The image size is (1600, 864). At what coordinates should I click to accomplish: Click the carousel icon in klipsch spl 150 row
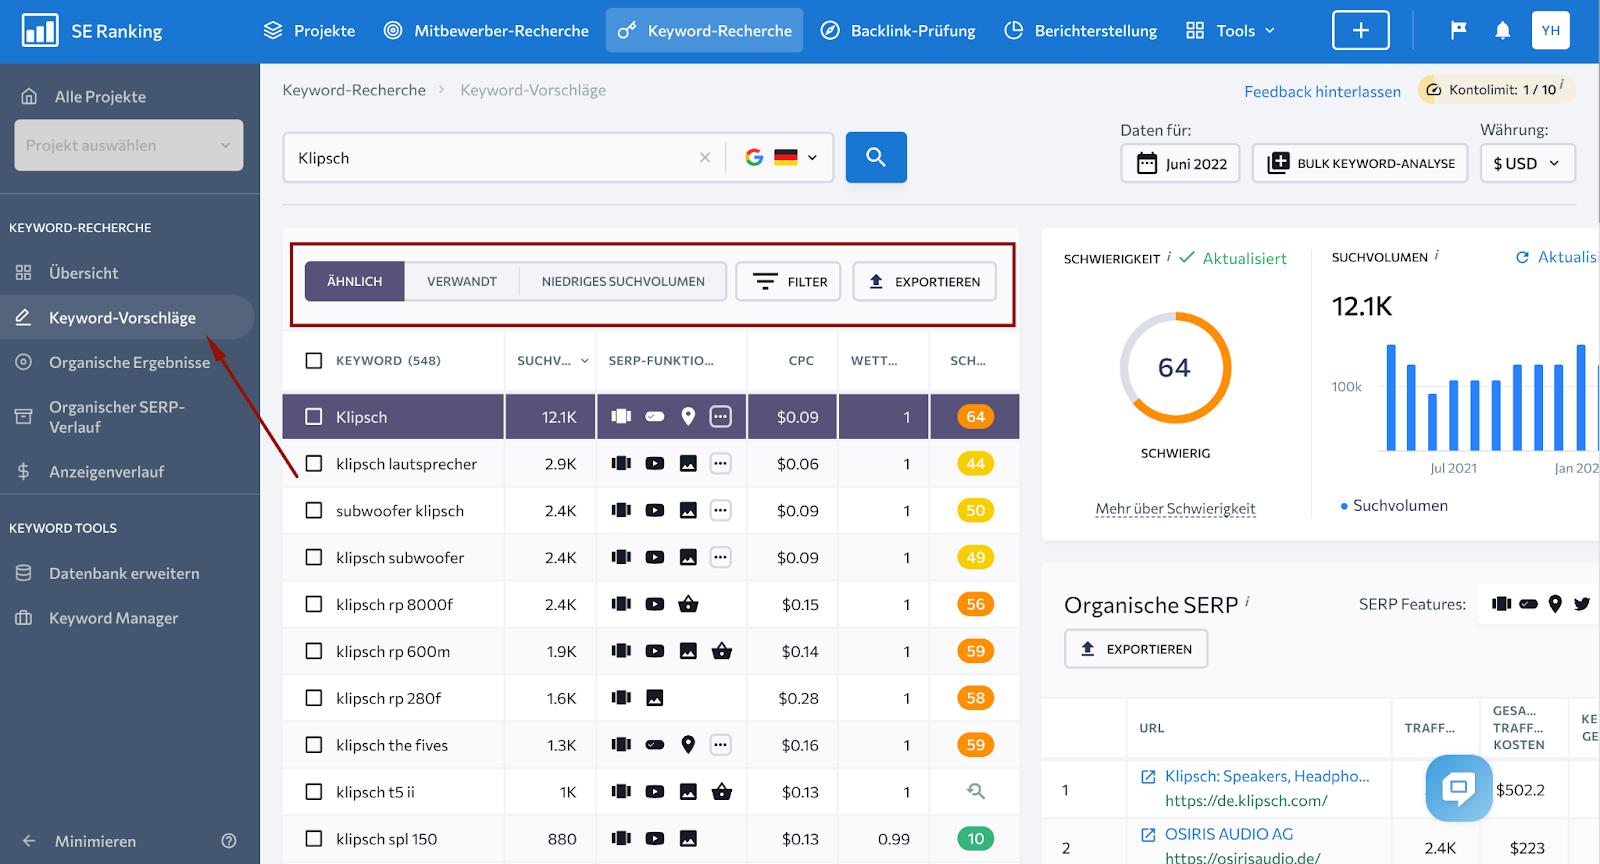click(x=621, y=838)
